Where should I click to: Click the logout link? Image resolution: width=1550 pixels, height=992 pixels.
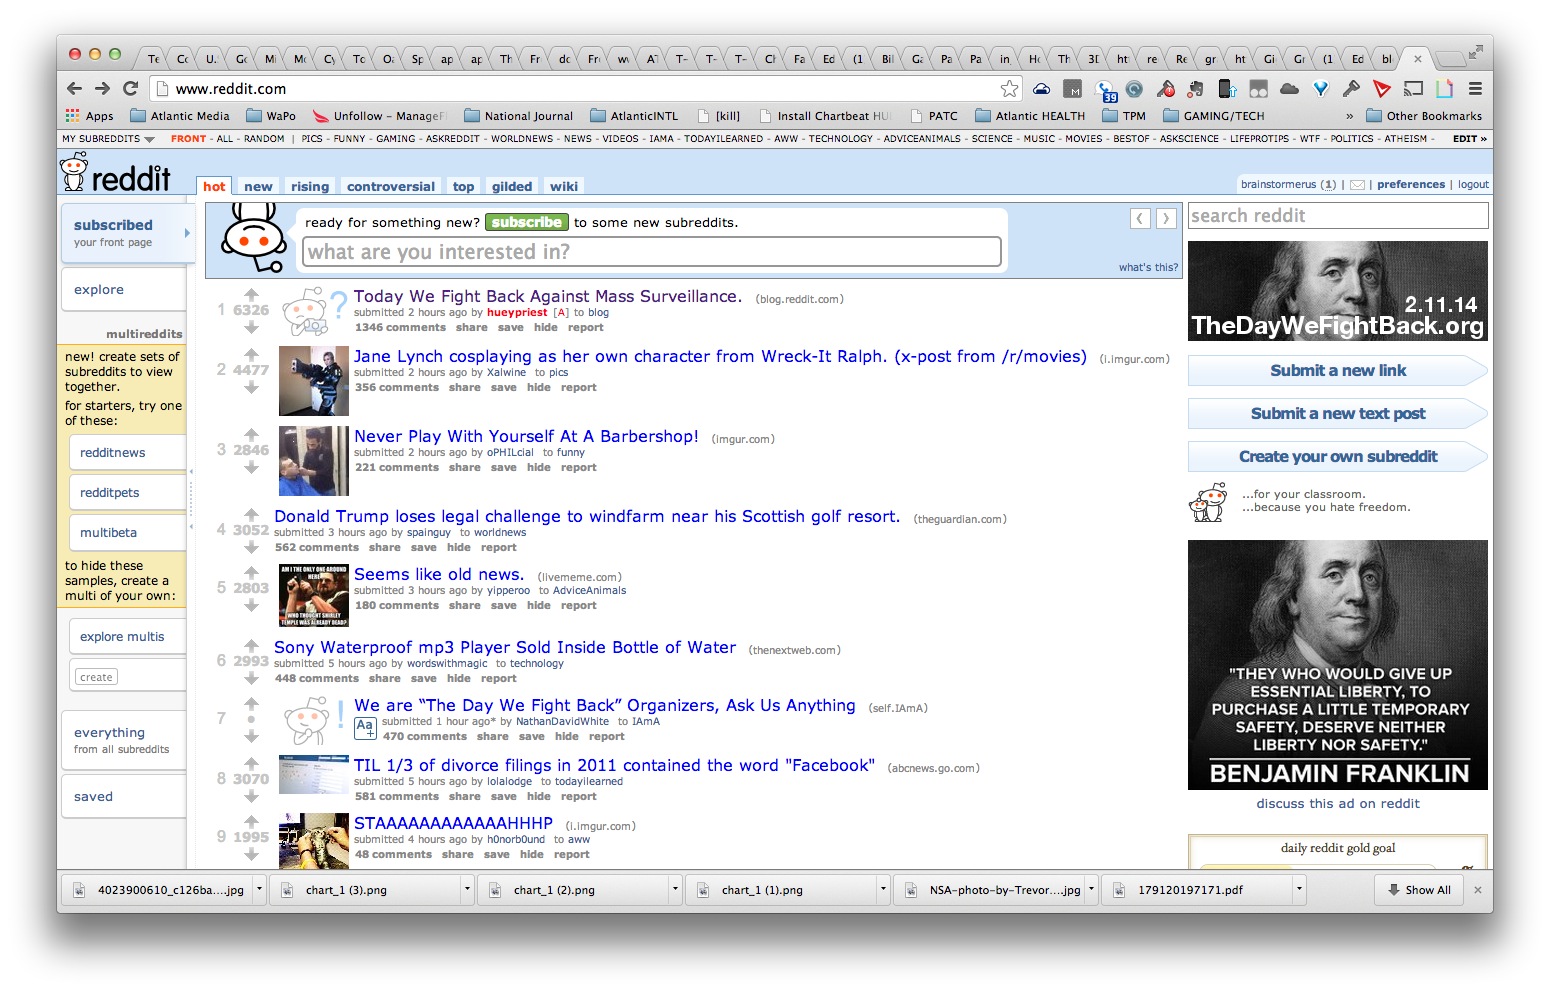(1473, 184)
